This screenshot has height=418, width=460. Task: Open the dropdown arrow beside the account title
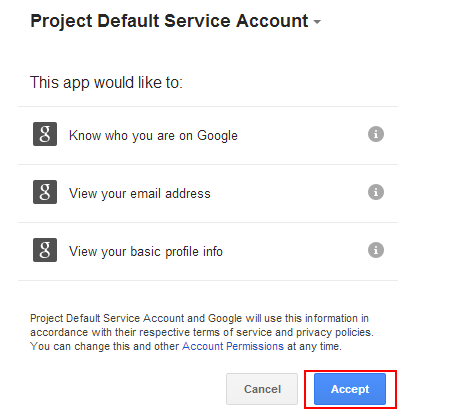click(x=317, y=22)
